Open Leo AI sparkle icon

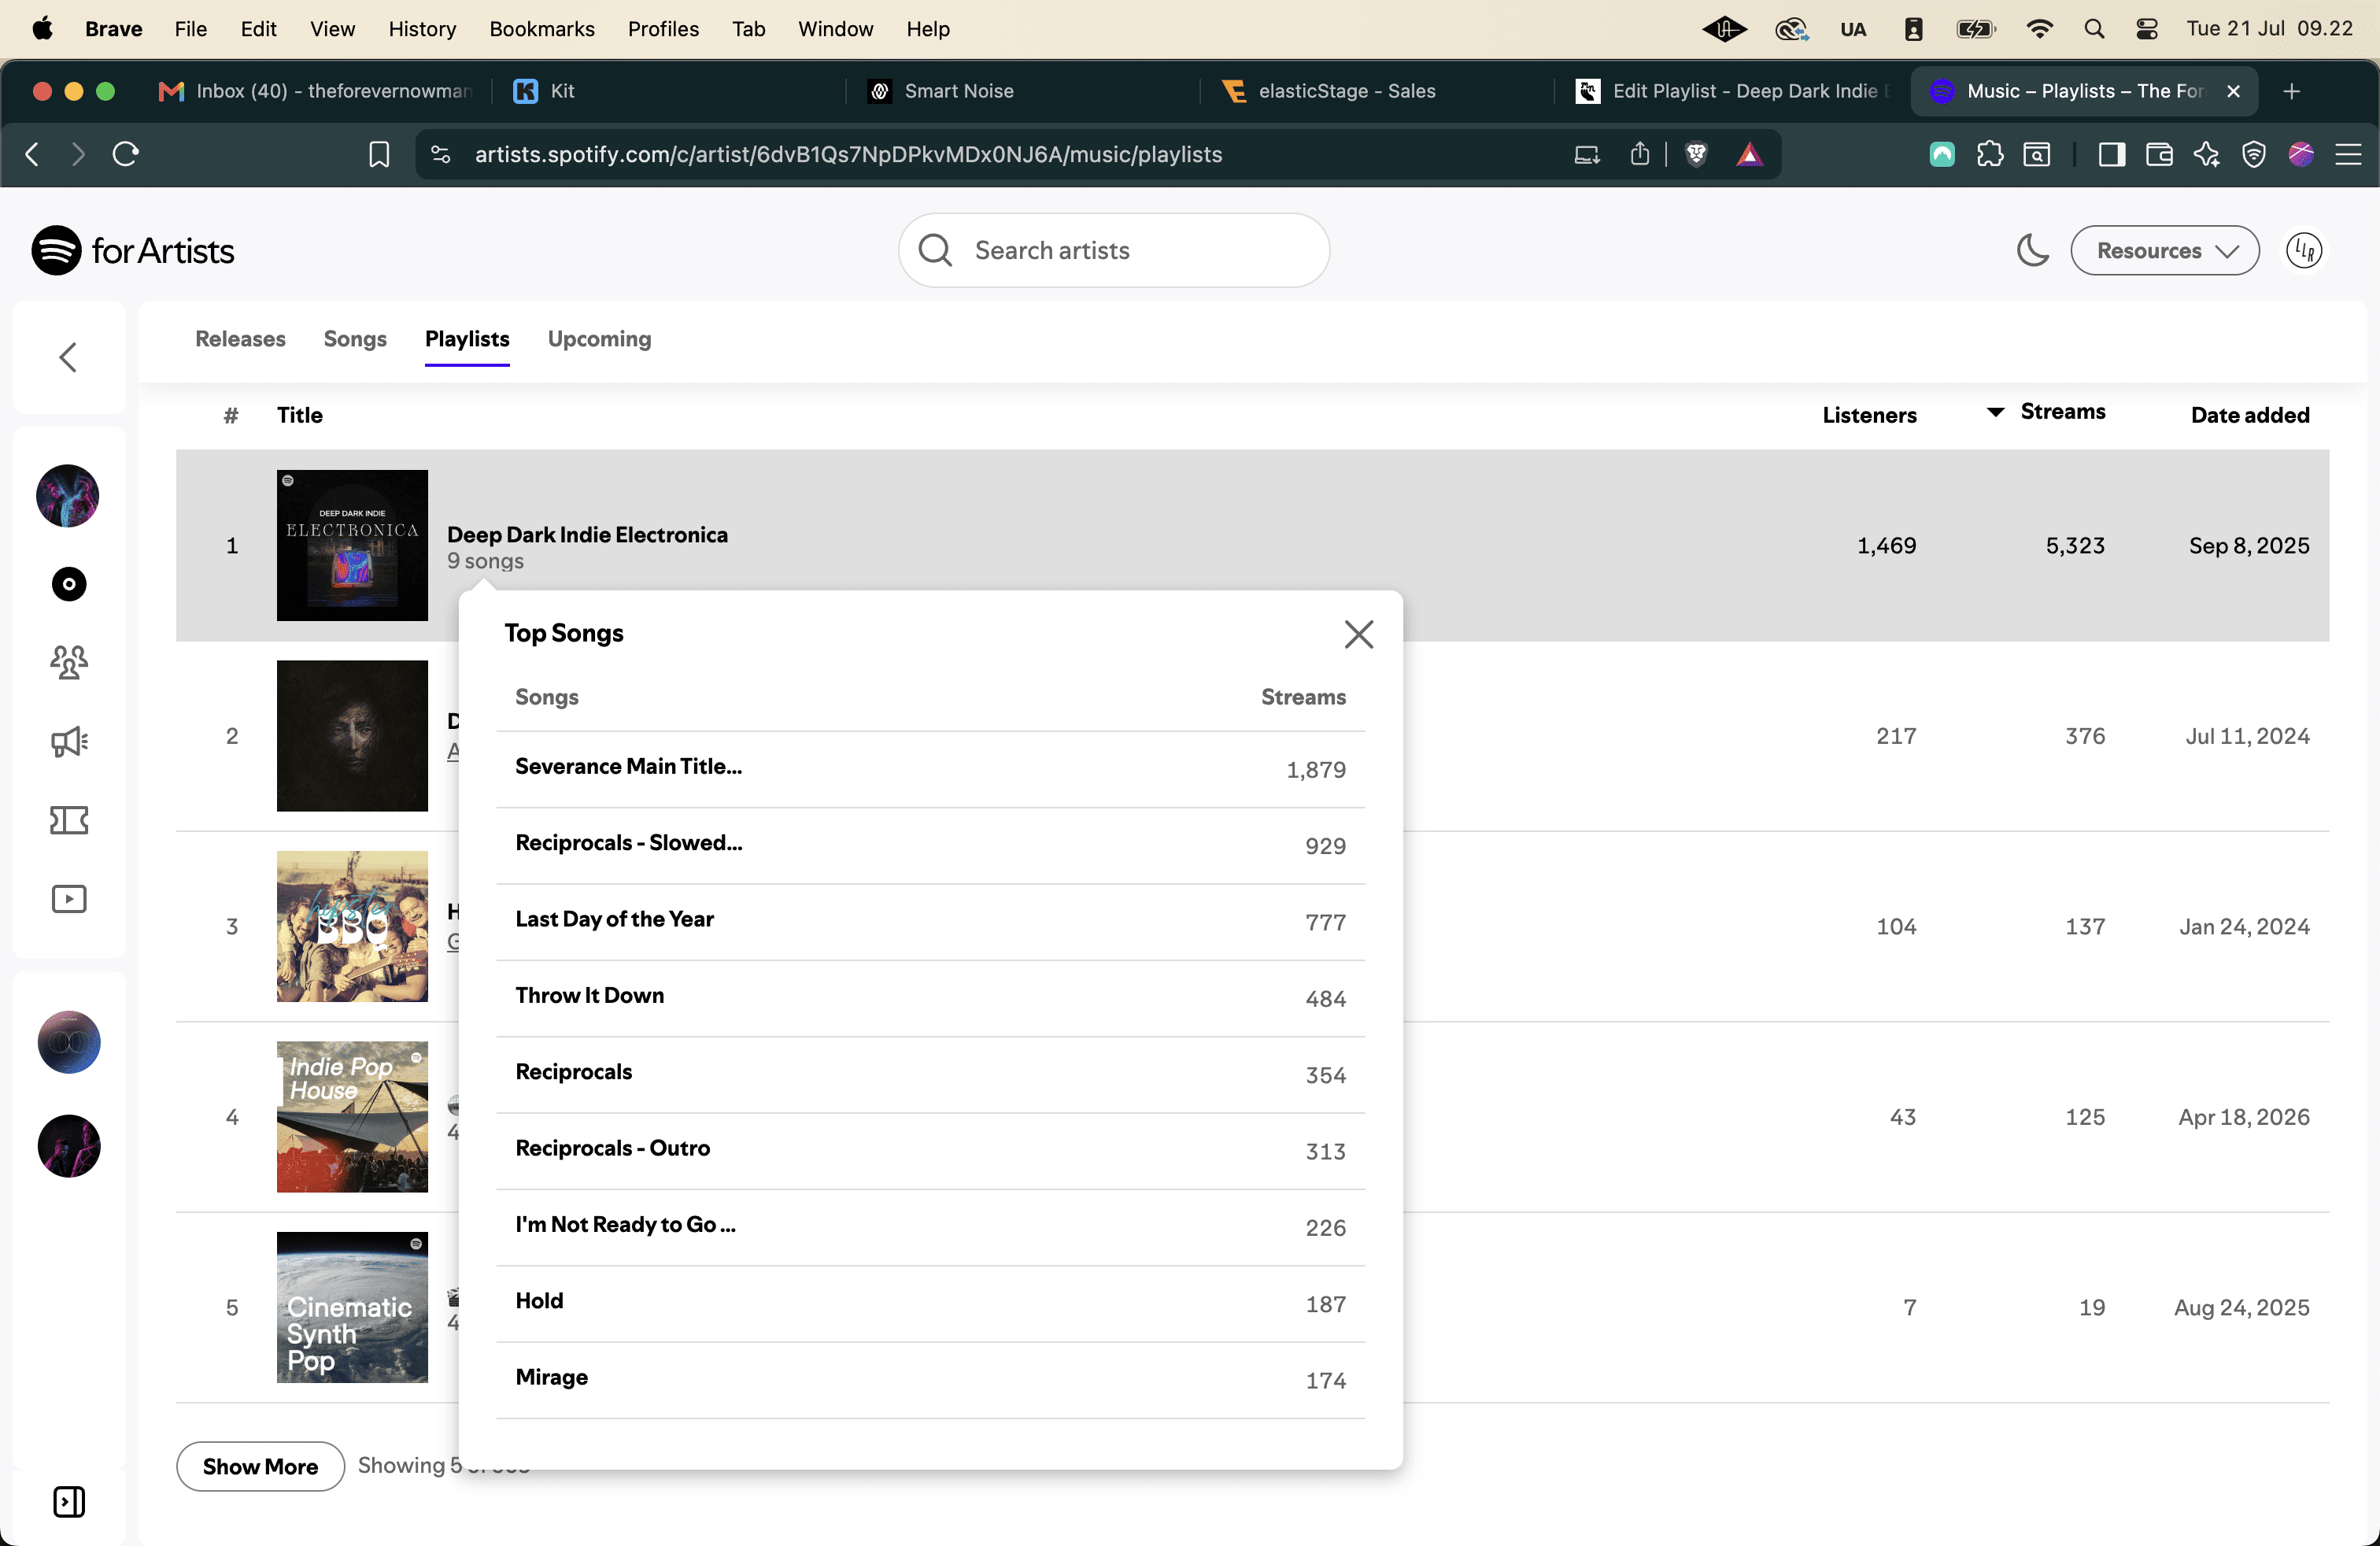point(2206,154)
